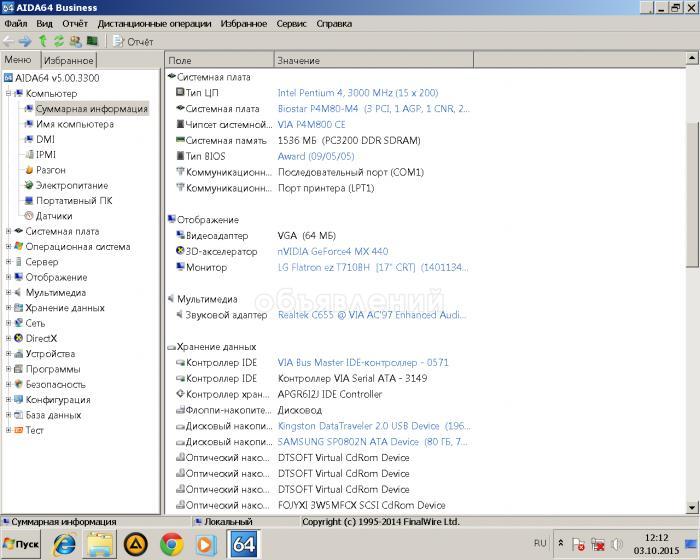The width and height of the screenshot is (700, 560).
Task: Switch to the Избранное tab
Action: (x=69, y=60)
